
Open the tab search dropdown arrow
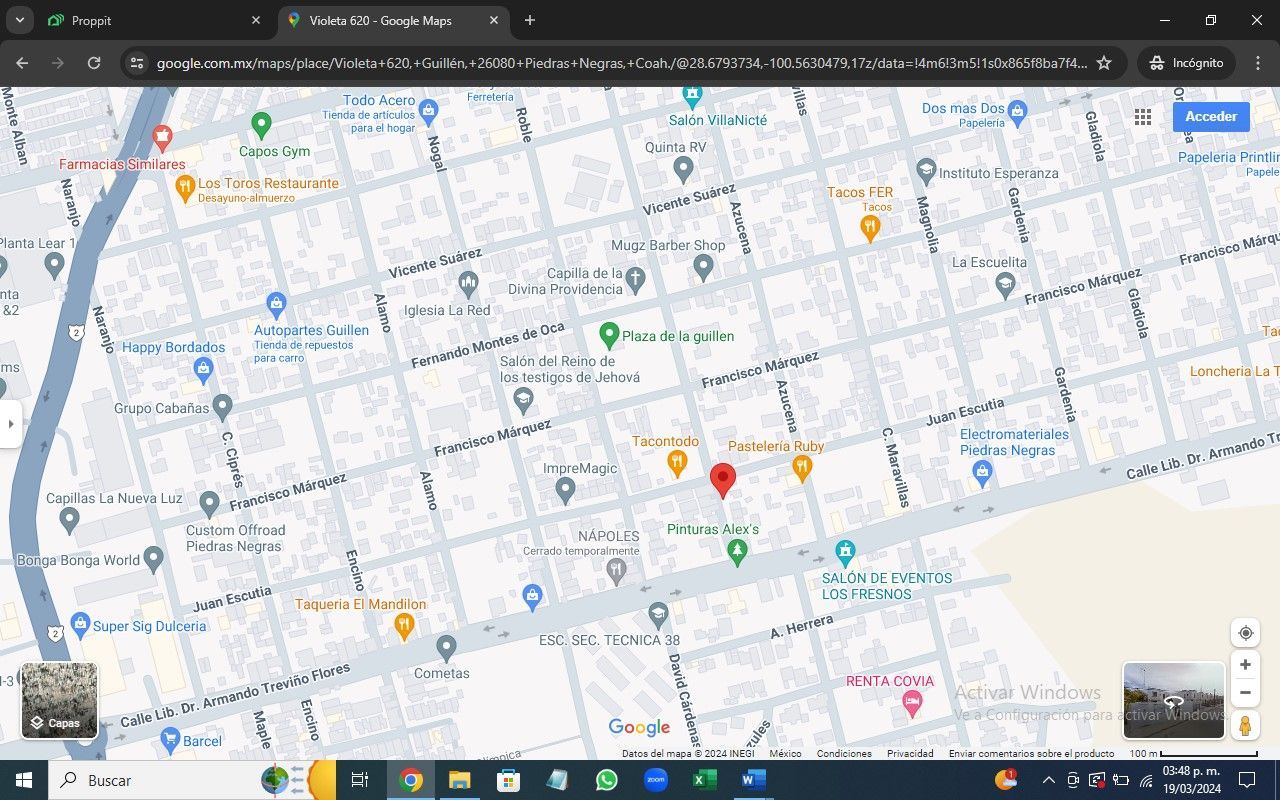(x=19, y=20)
